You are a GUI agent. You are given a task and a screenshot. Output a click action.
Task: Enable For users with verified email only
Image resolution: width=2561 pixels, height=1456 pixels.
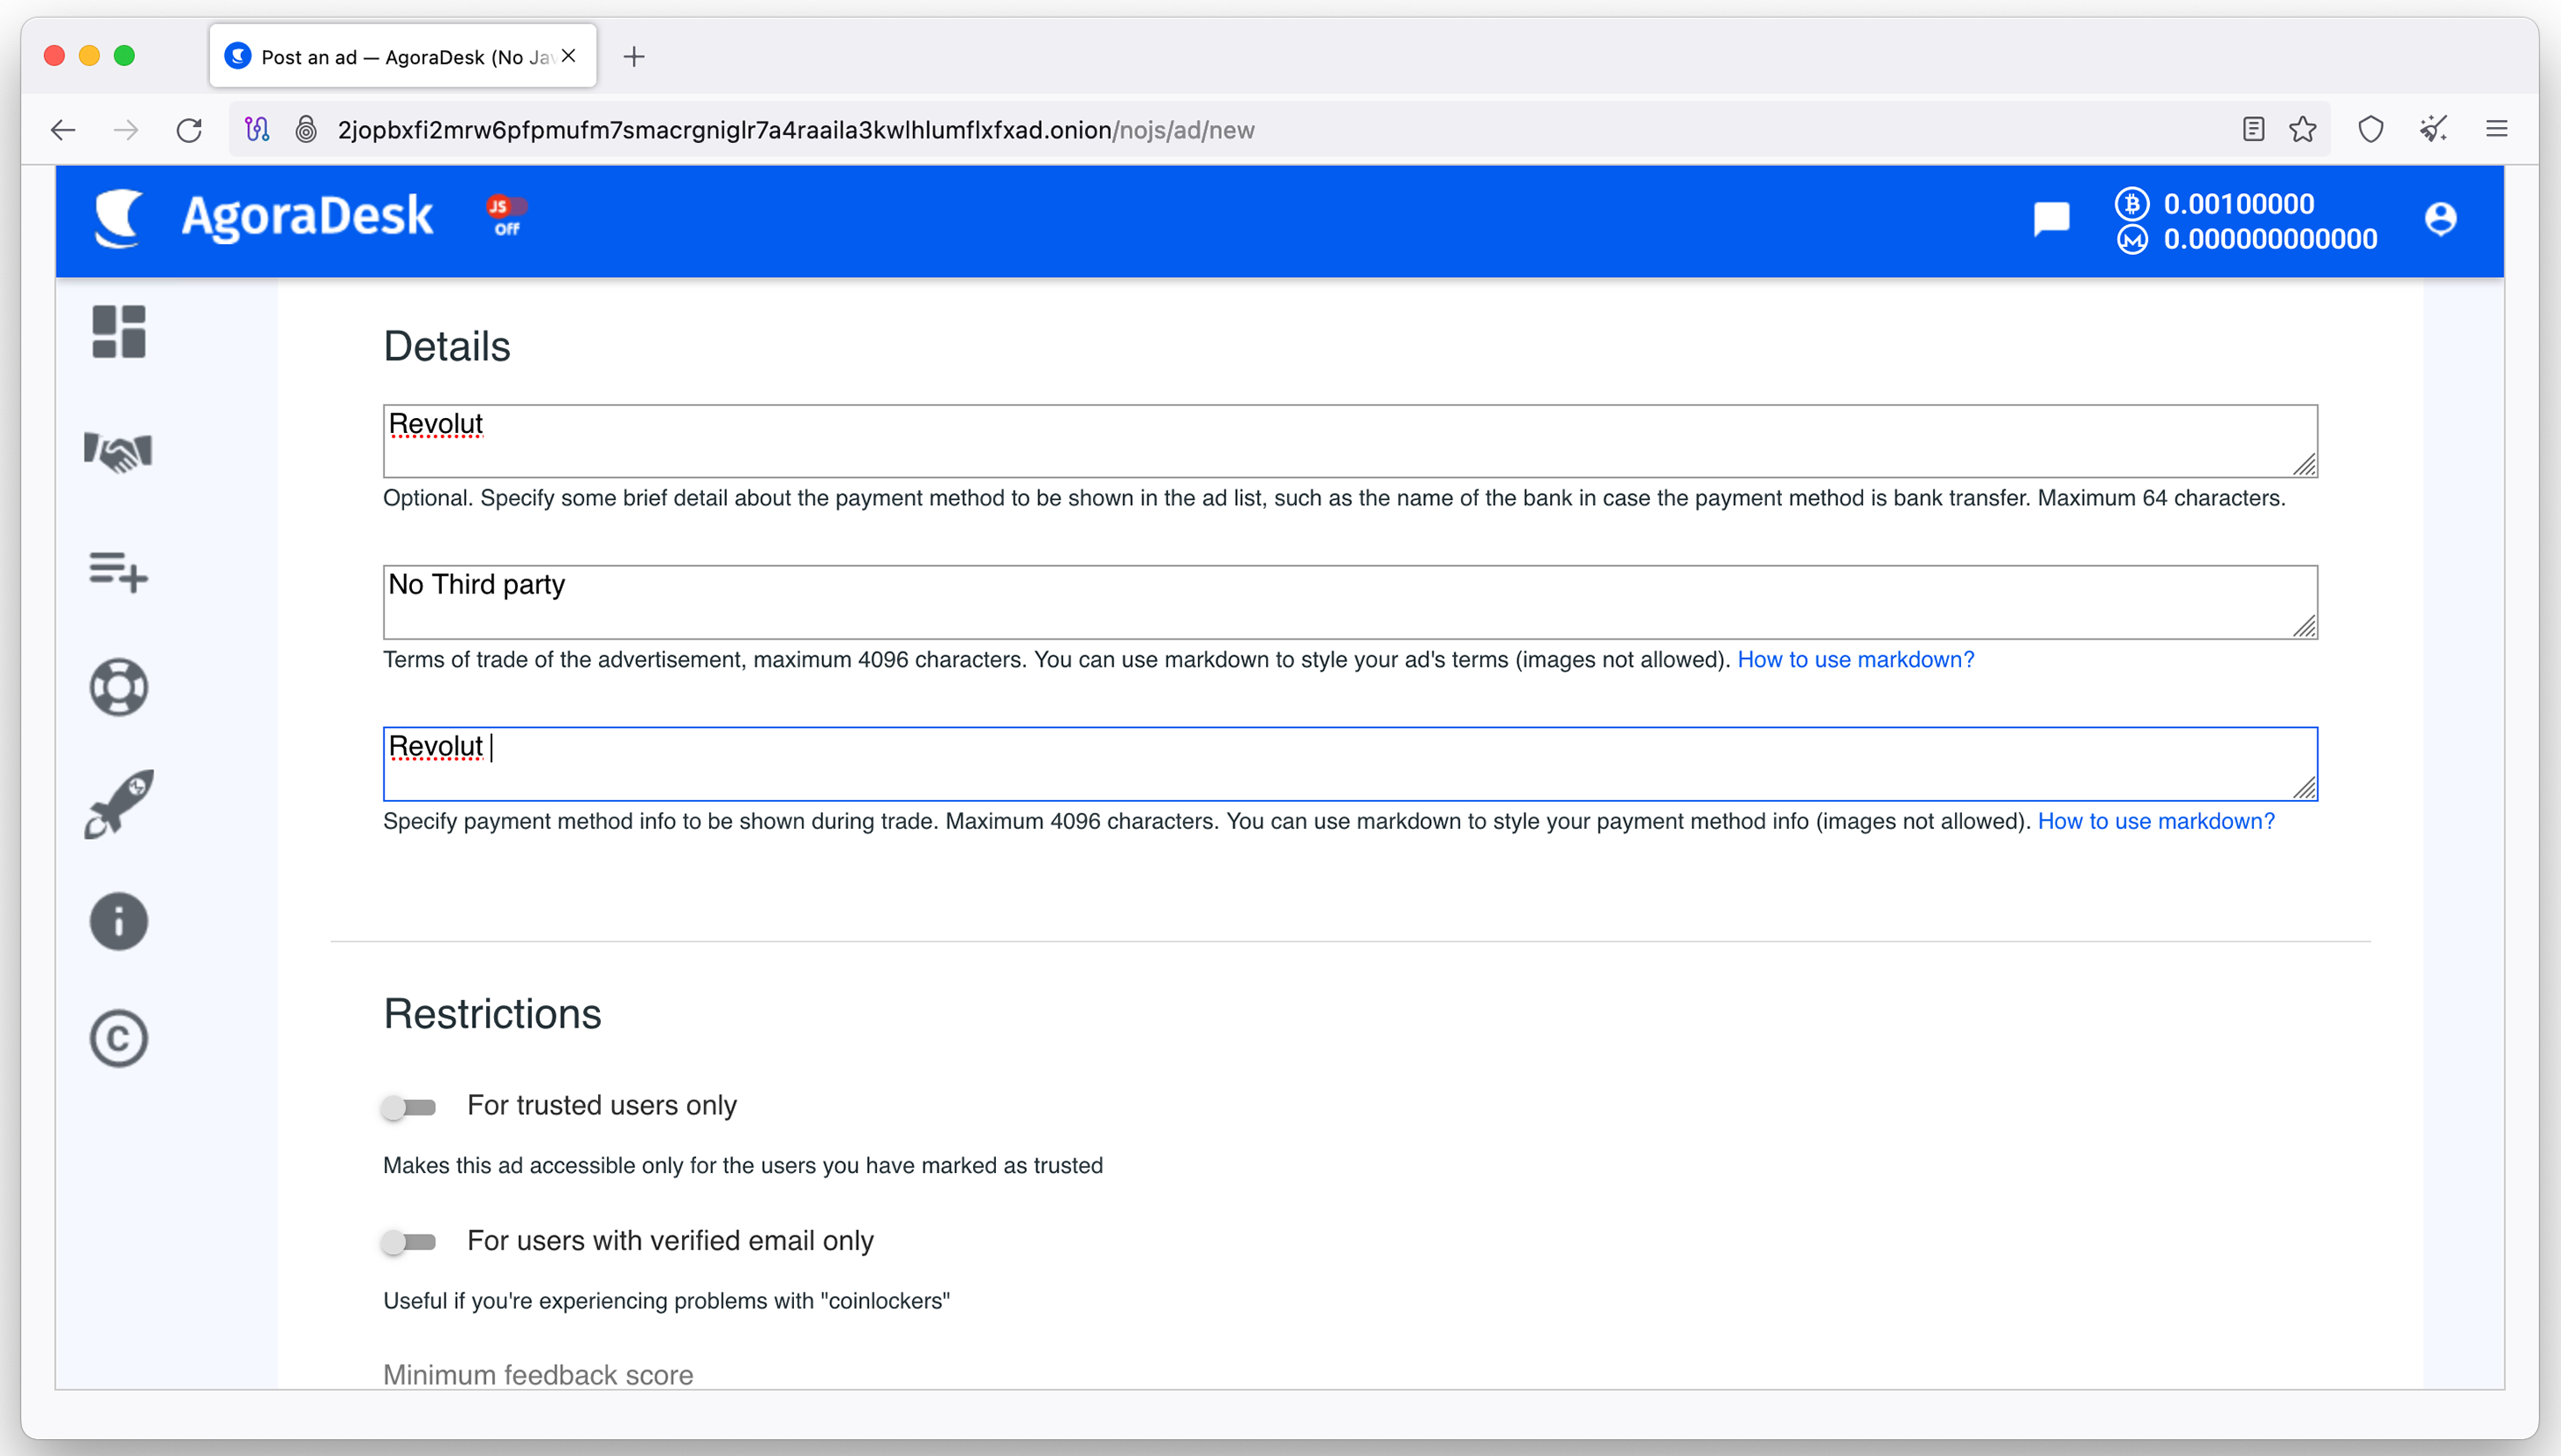click(408, 1242)
